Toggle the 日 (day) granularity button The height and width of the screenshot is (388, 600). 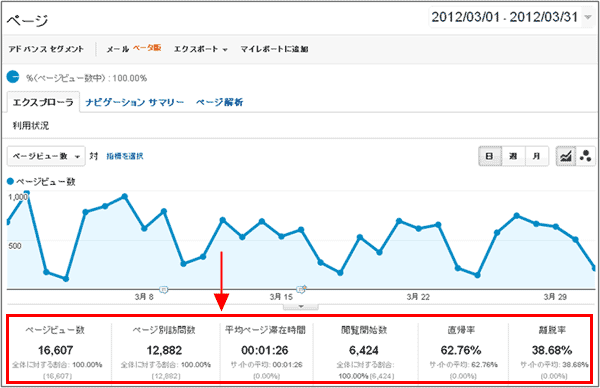[x=490, y=156]
